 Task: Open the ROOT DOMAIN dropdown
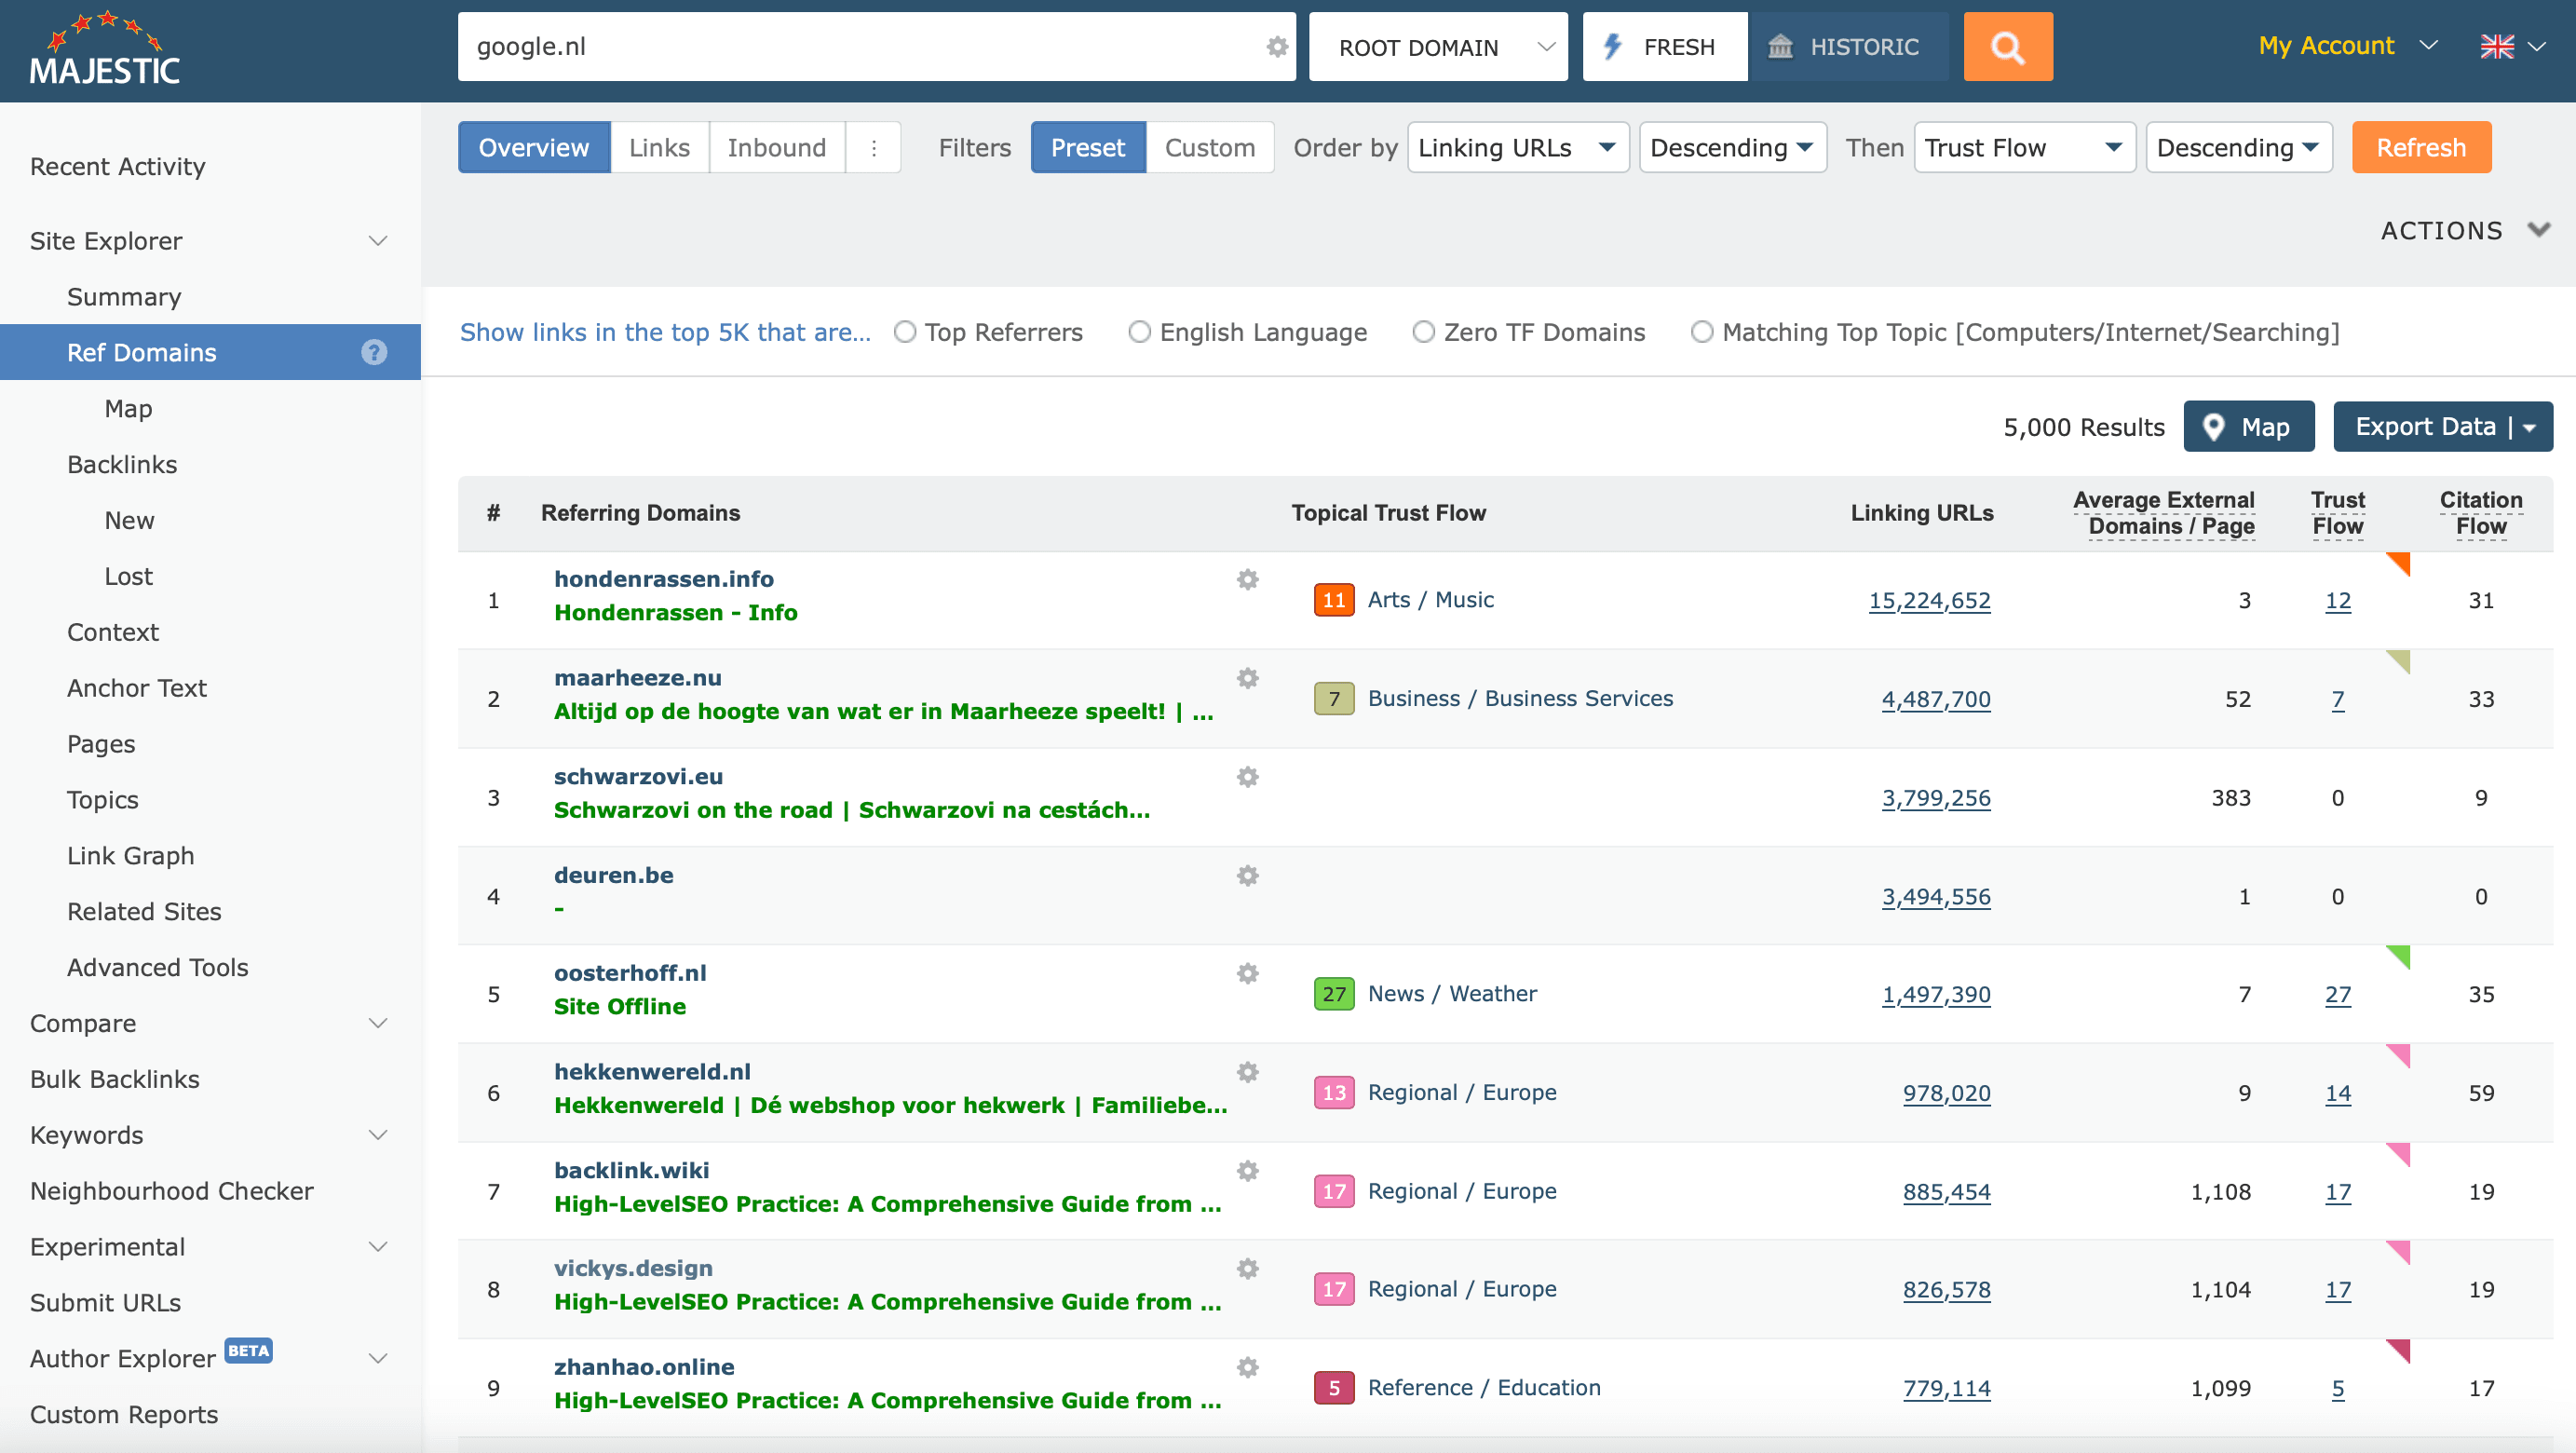(1437, 46)
